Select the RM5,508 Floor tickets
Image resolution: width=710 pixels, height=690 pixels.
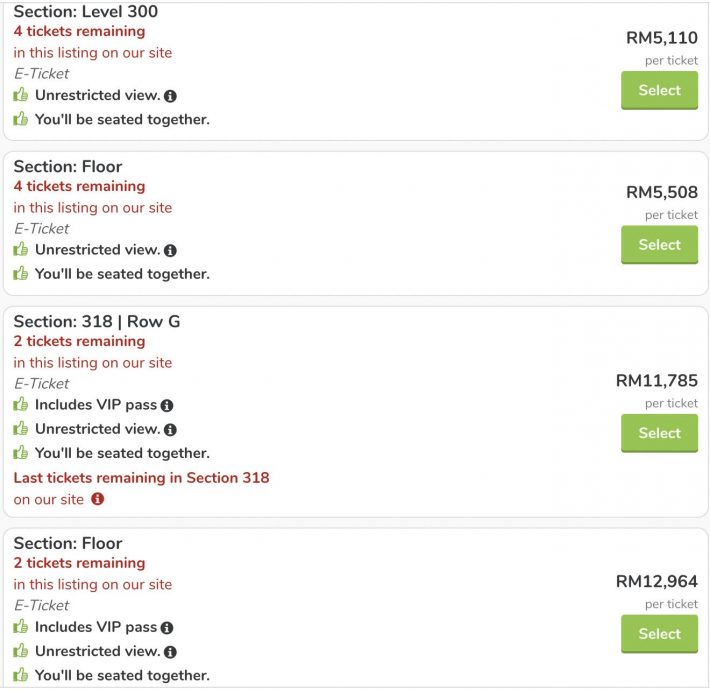click(659, 245)
